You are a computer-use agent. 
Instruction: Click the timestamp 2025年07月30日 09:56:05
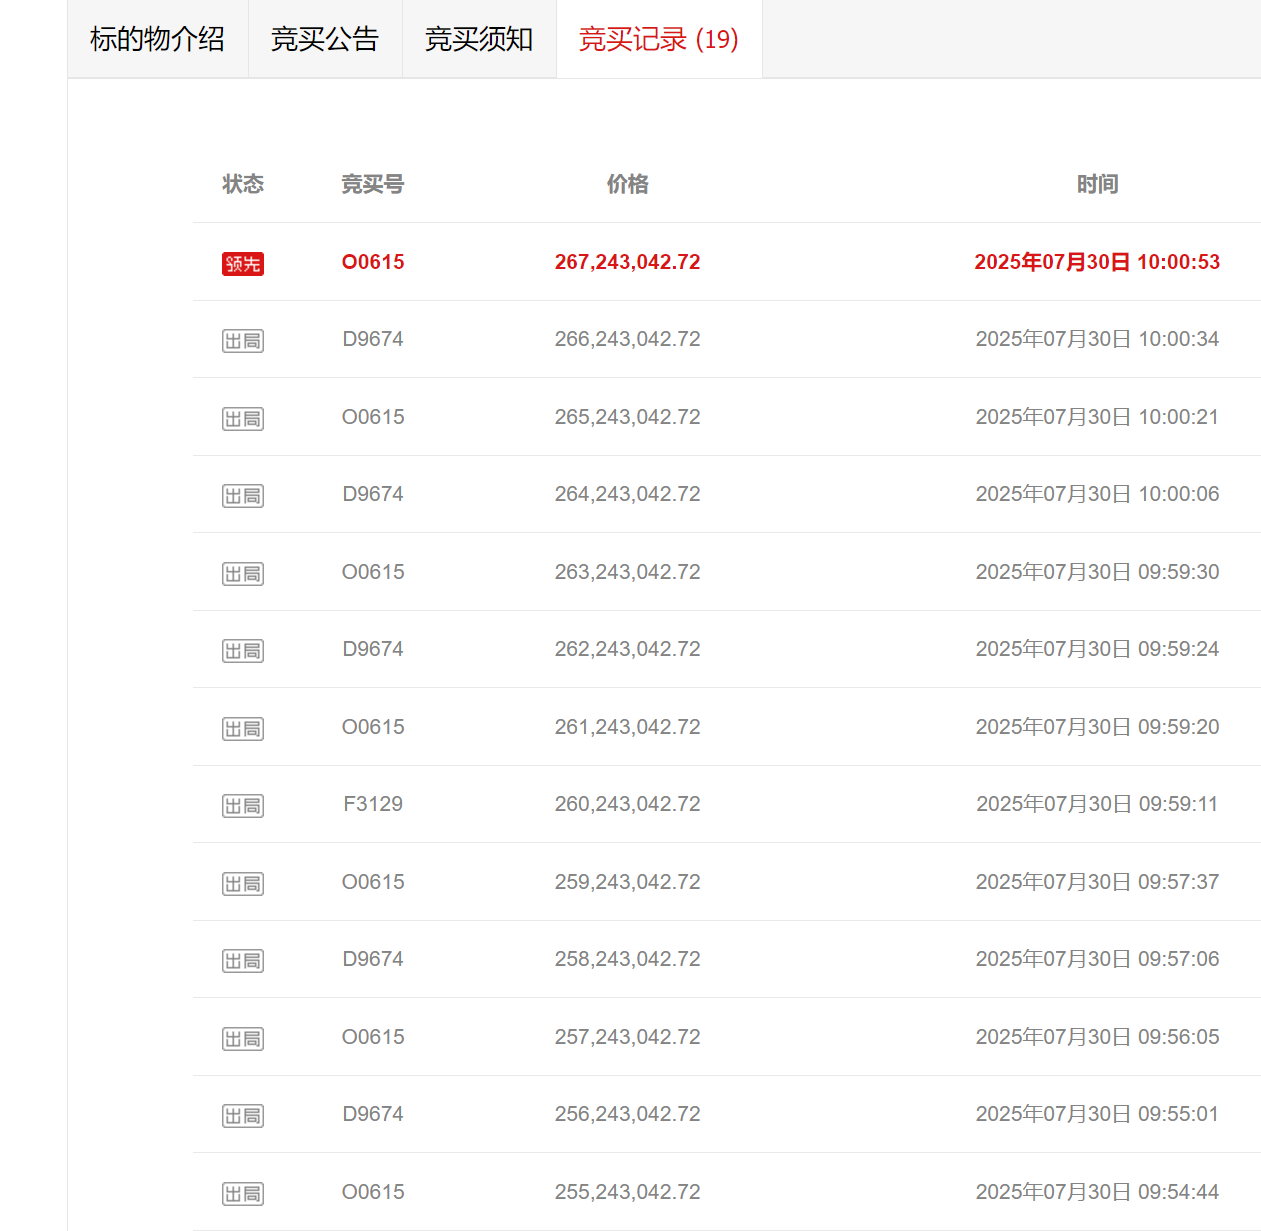coord(1097,1037)
